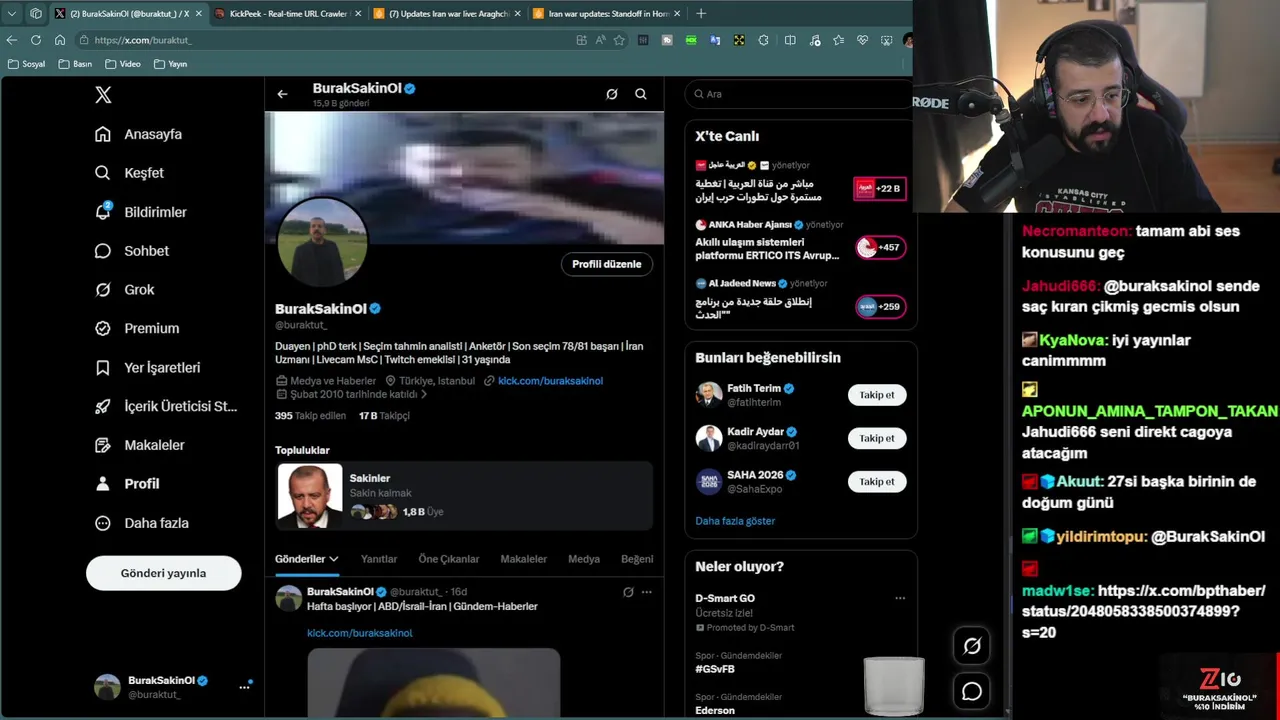
Task: Open account menu dots beside BurakSakinOl
Action: click(244, 687)
